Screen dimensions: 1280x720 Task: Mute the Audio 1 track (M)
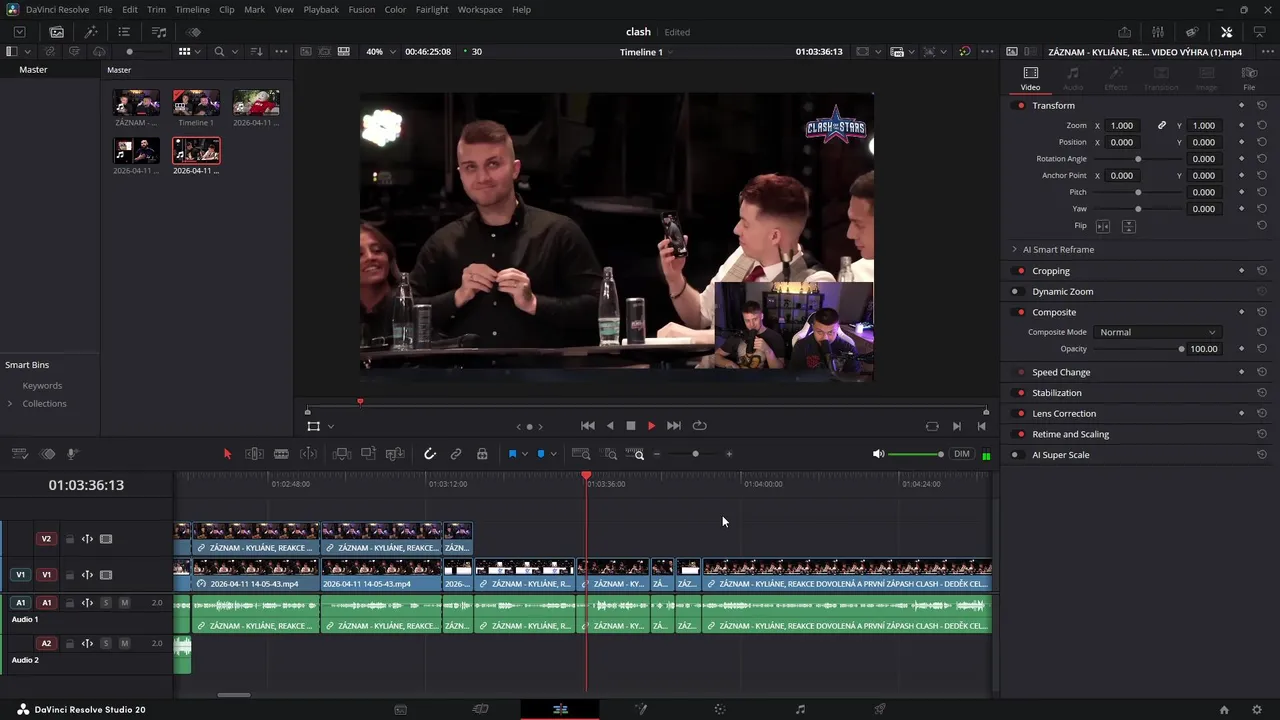(x=124, y=603)
